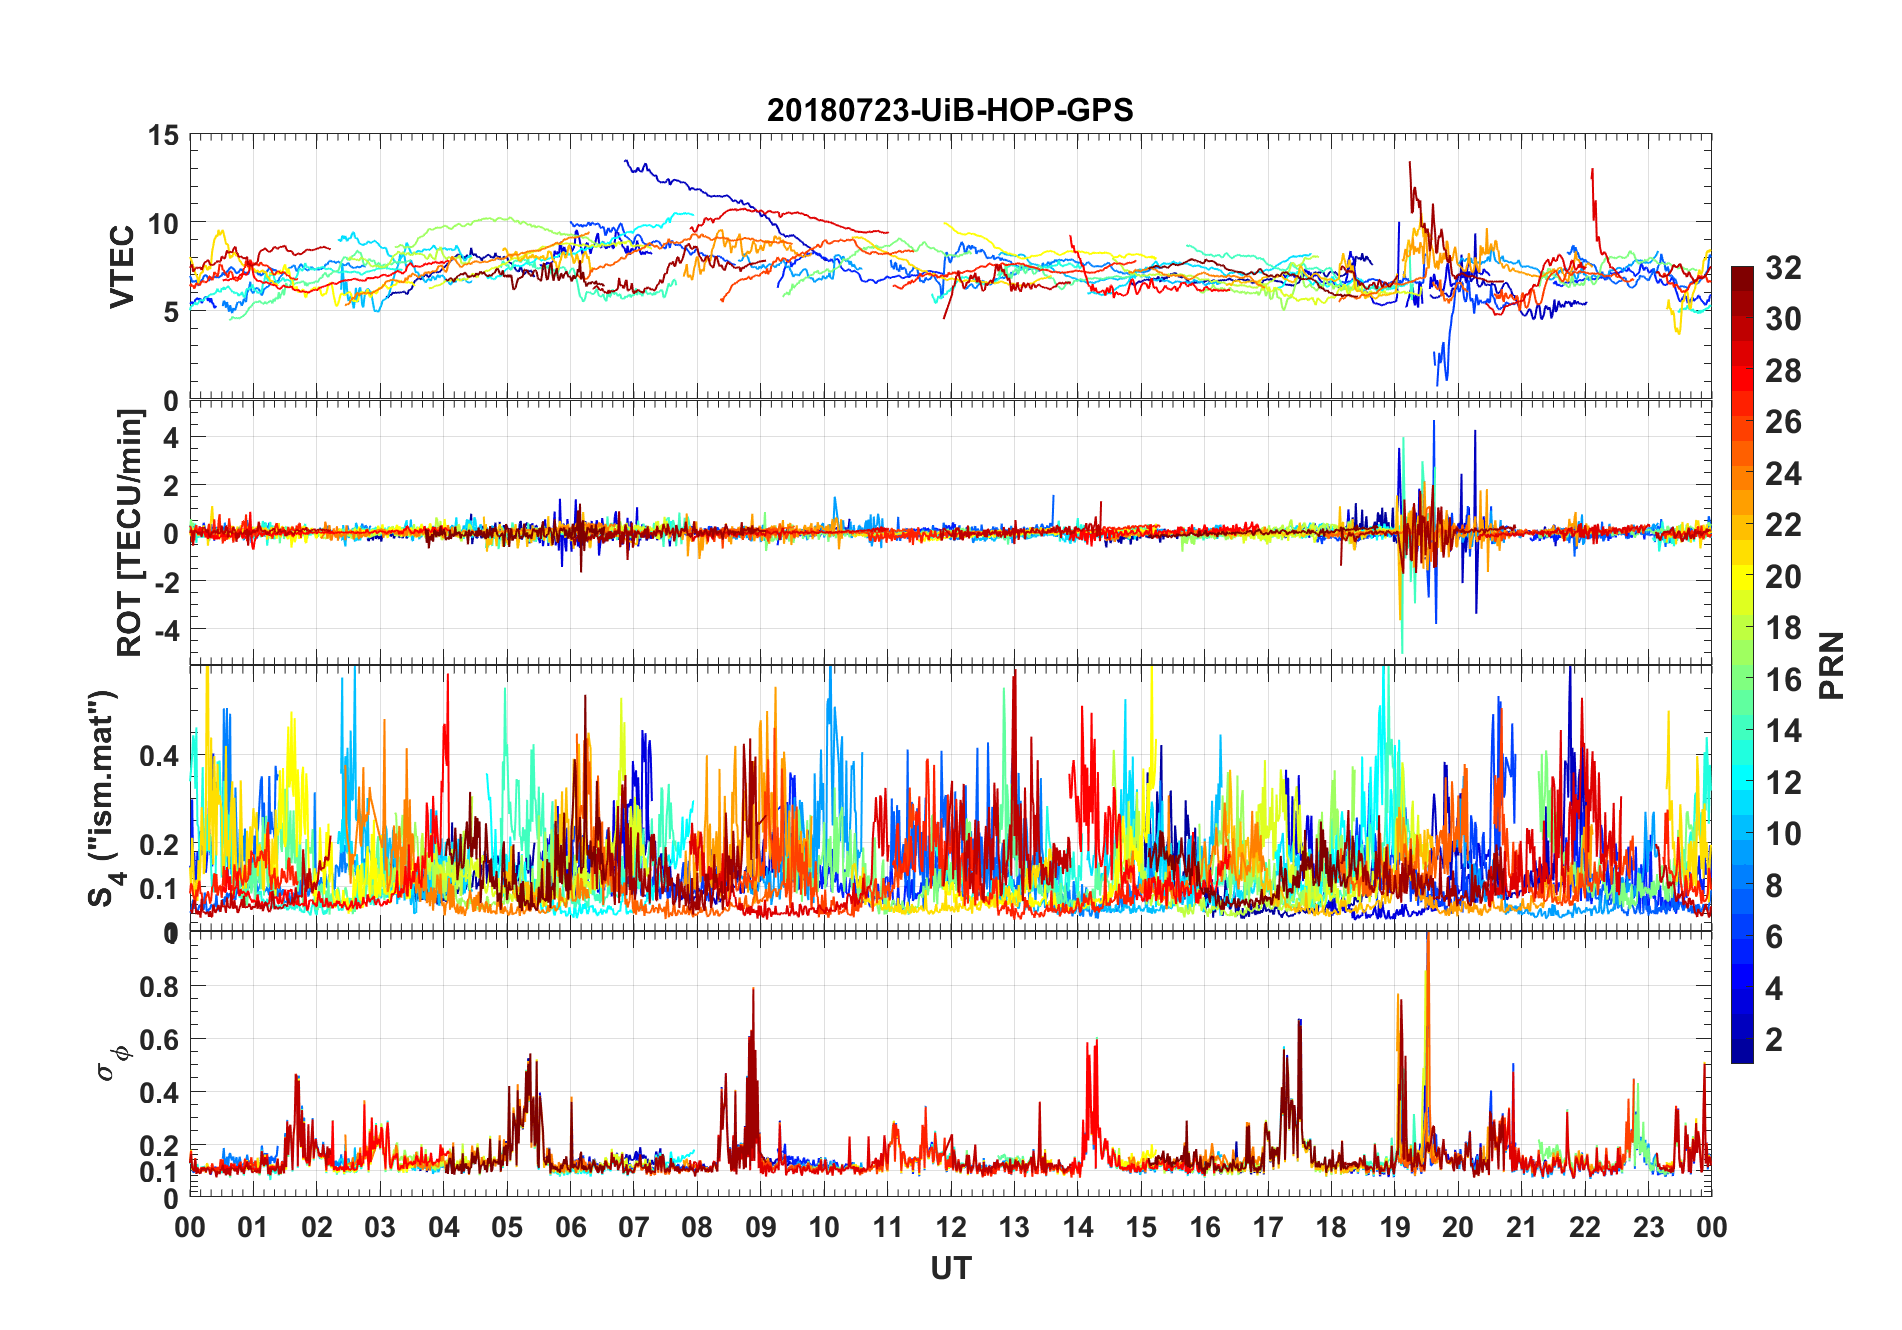Viewport: 1902px width, 1330px height.
Task: Click x-axis tick label 06
Action: pos(570,1227)
